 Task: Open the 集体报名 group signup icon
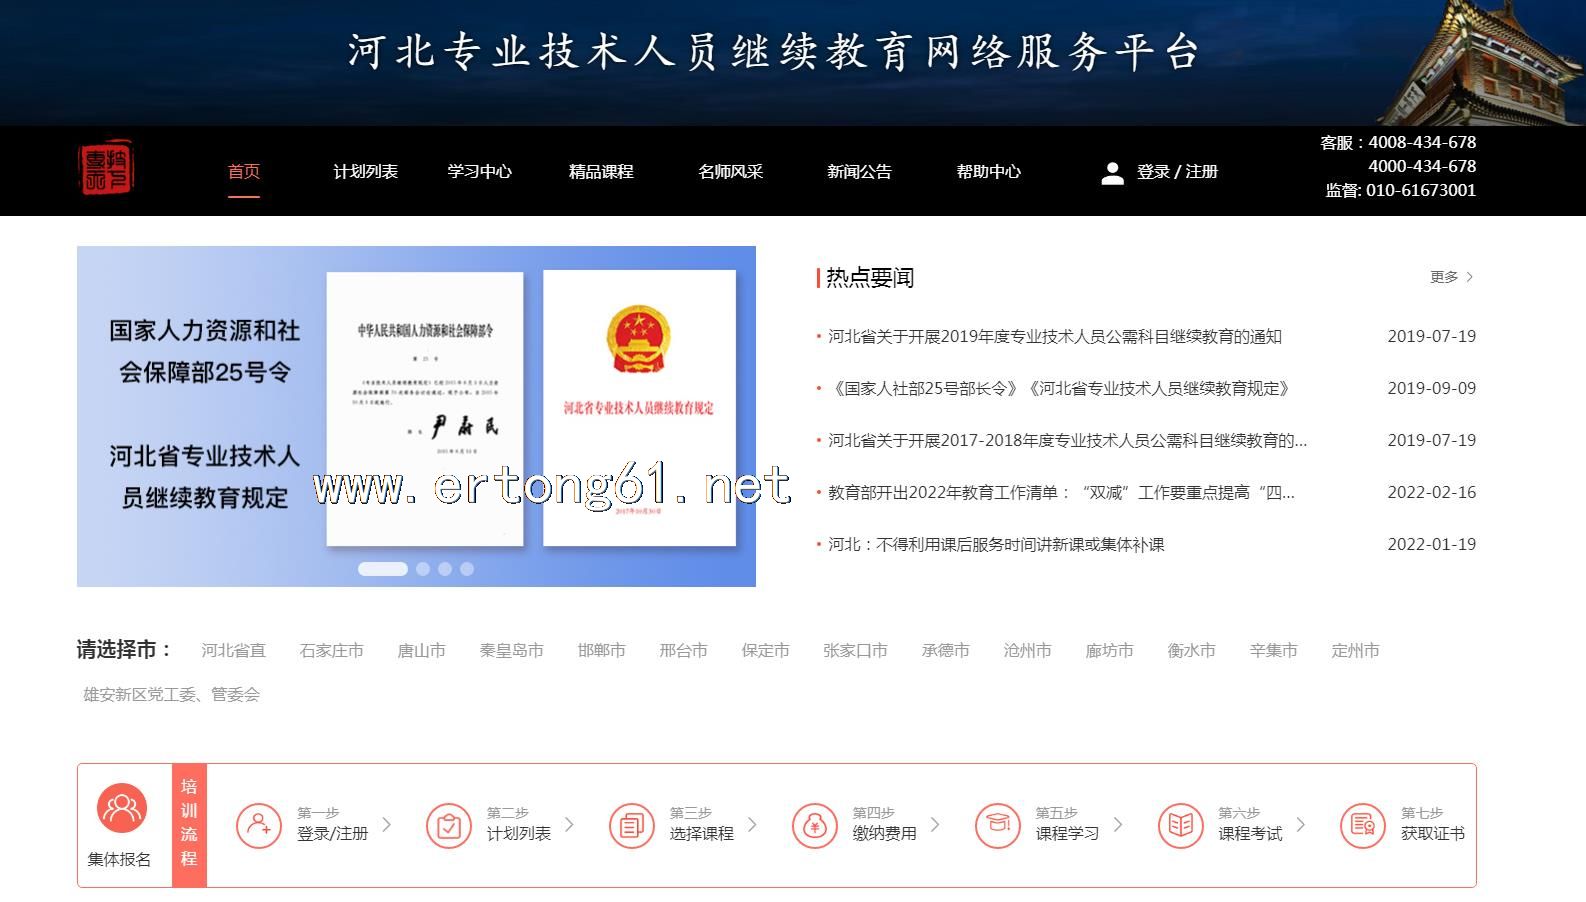click(122, 809)
